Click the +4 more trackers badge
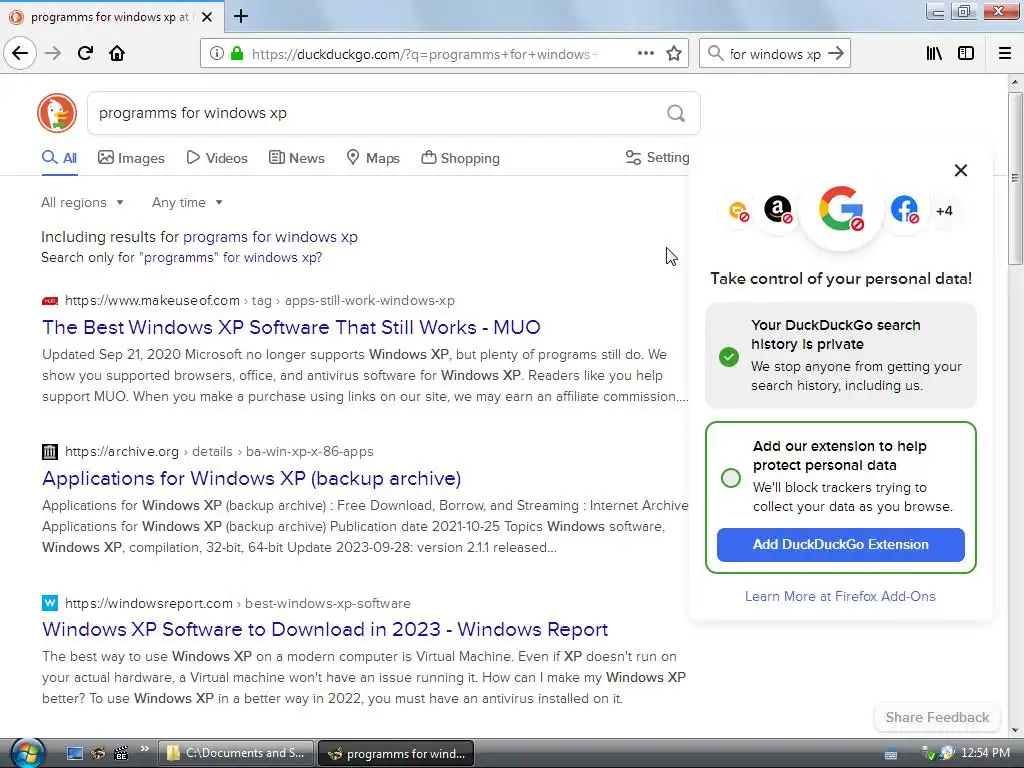 [x=944, y=211]
